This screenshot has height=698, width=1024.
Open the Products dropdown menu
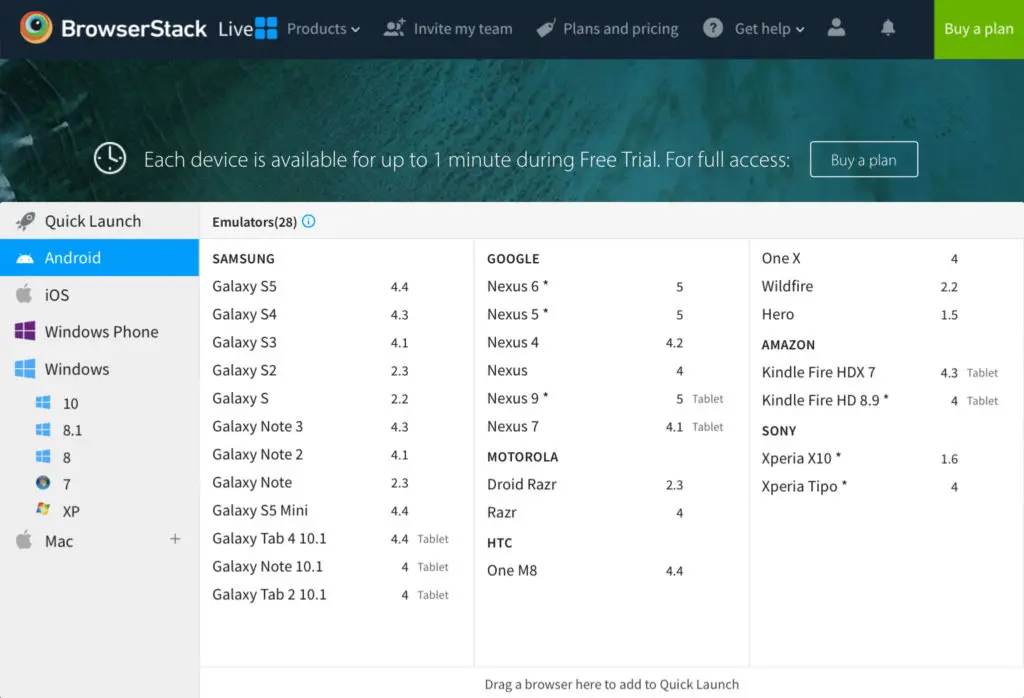click(323, 29)
